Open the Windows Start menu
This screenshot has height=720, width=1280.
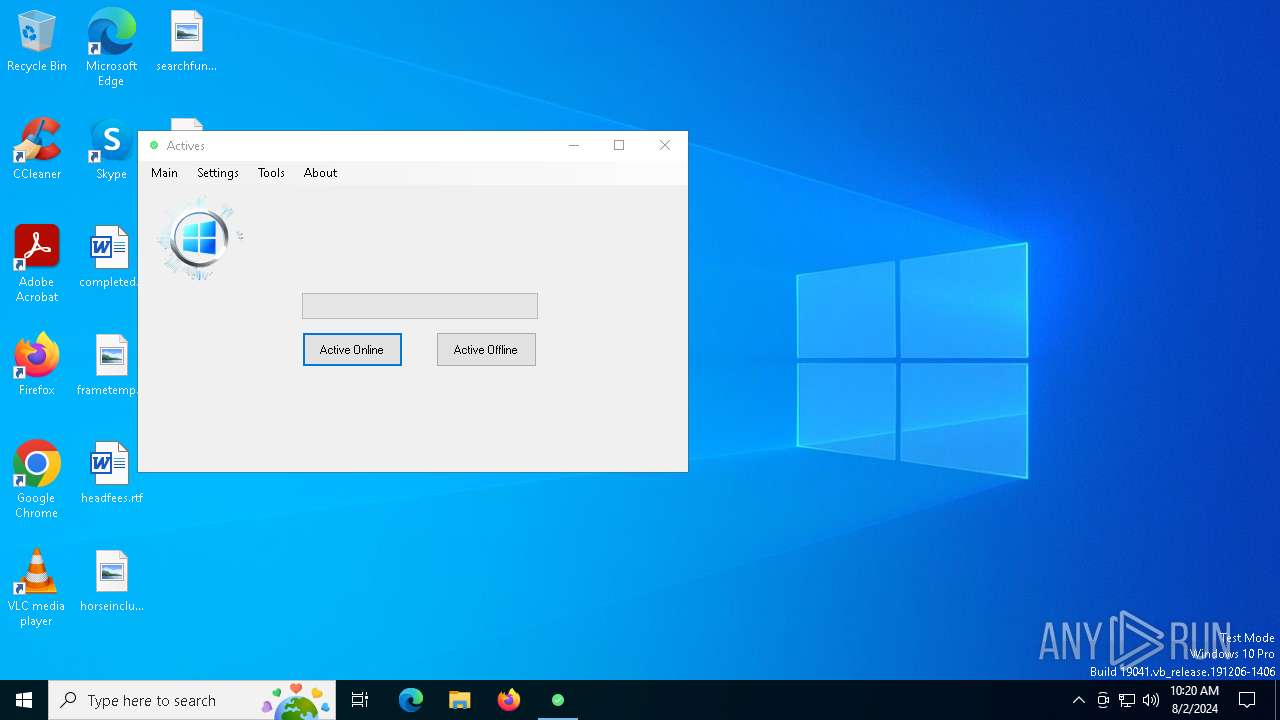tap(24, 700)
